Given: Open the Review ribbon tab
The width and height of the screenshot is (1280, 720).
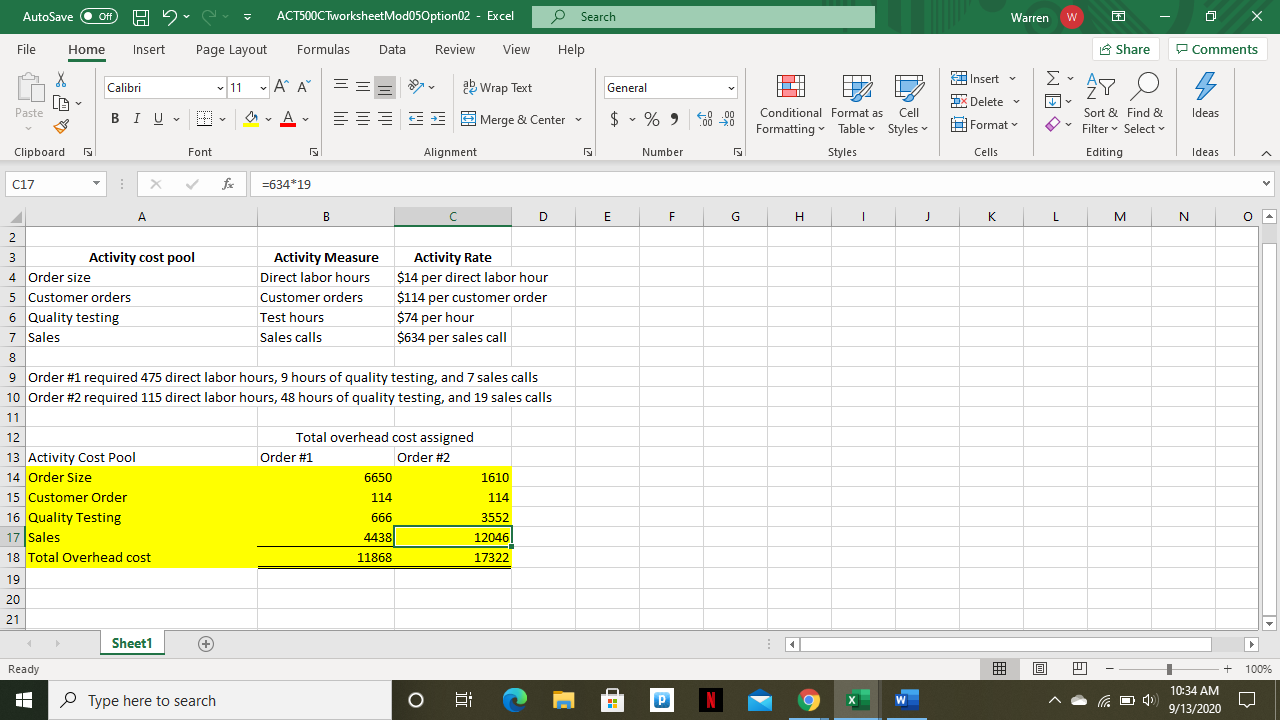Looking at the screenshot, I should [454, 49].
